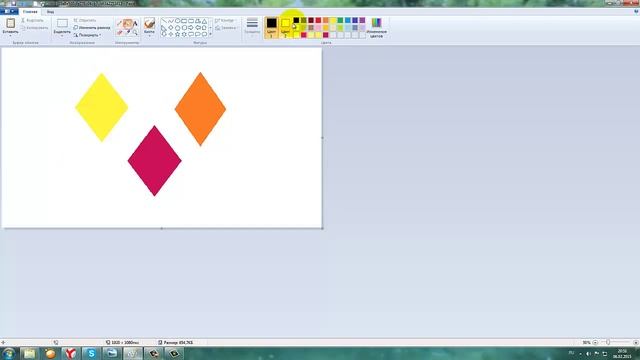640x360 pixels.
Task: Select the Oval shape
Action: click(x=178, y=20)
